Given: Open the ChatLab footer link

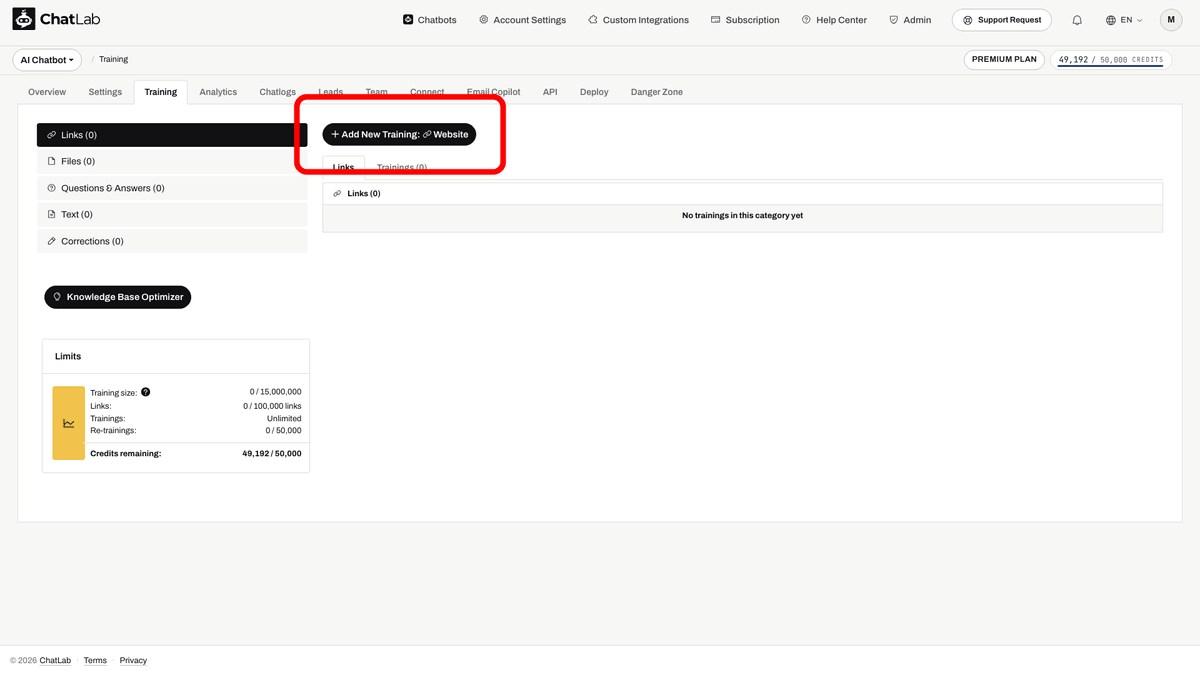Looking at the screenshot, I should 55,660.
